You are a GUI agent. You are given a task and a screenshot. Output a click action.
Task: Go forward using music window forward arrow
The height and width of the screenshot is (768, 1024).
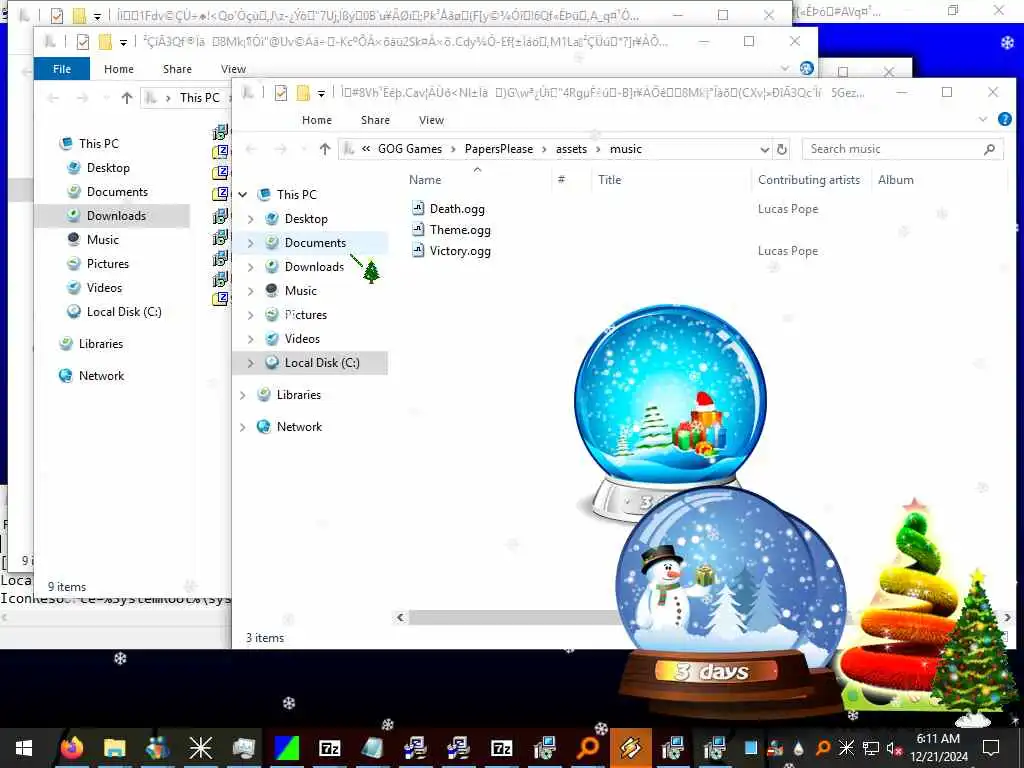point(280,150)
